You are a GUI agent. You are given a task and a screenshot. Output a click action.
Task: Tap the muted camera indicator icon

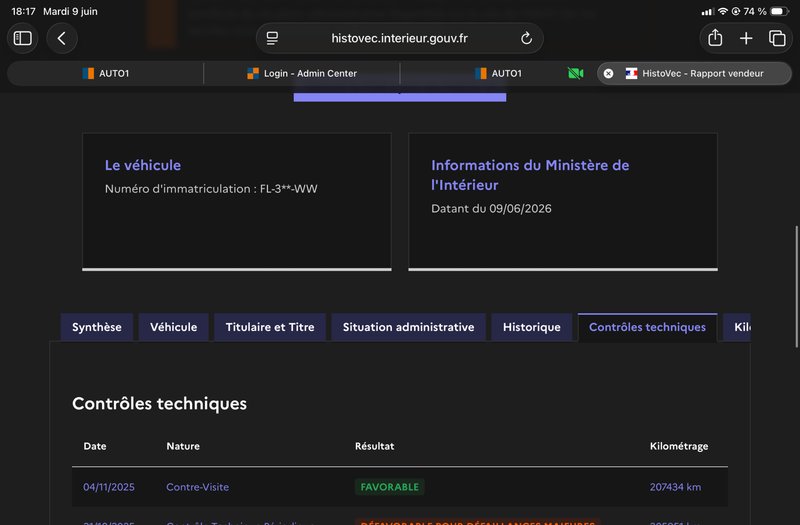pos(576,73)
